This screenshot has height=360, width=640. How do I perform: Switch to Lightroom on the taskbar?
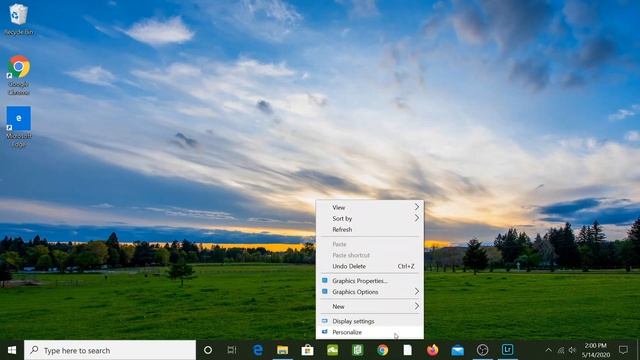(507, 350)
